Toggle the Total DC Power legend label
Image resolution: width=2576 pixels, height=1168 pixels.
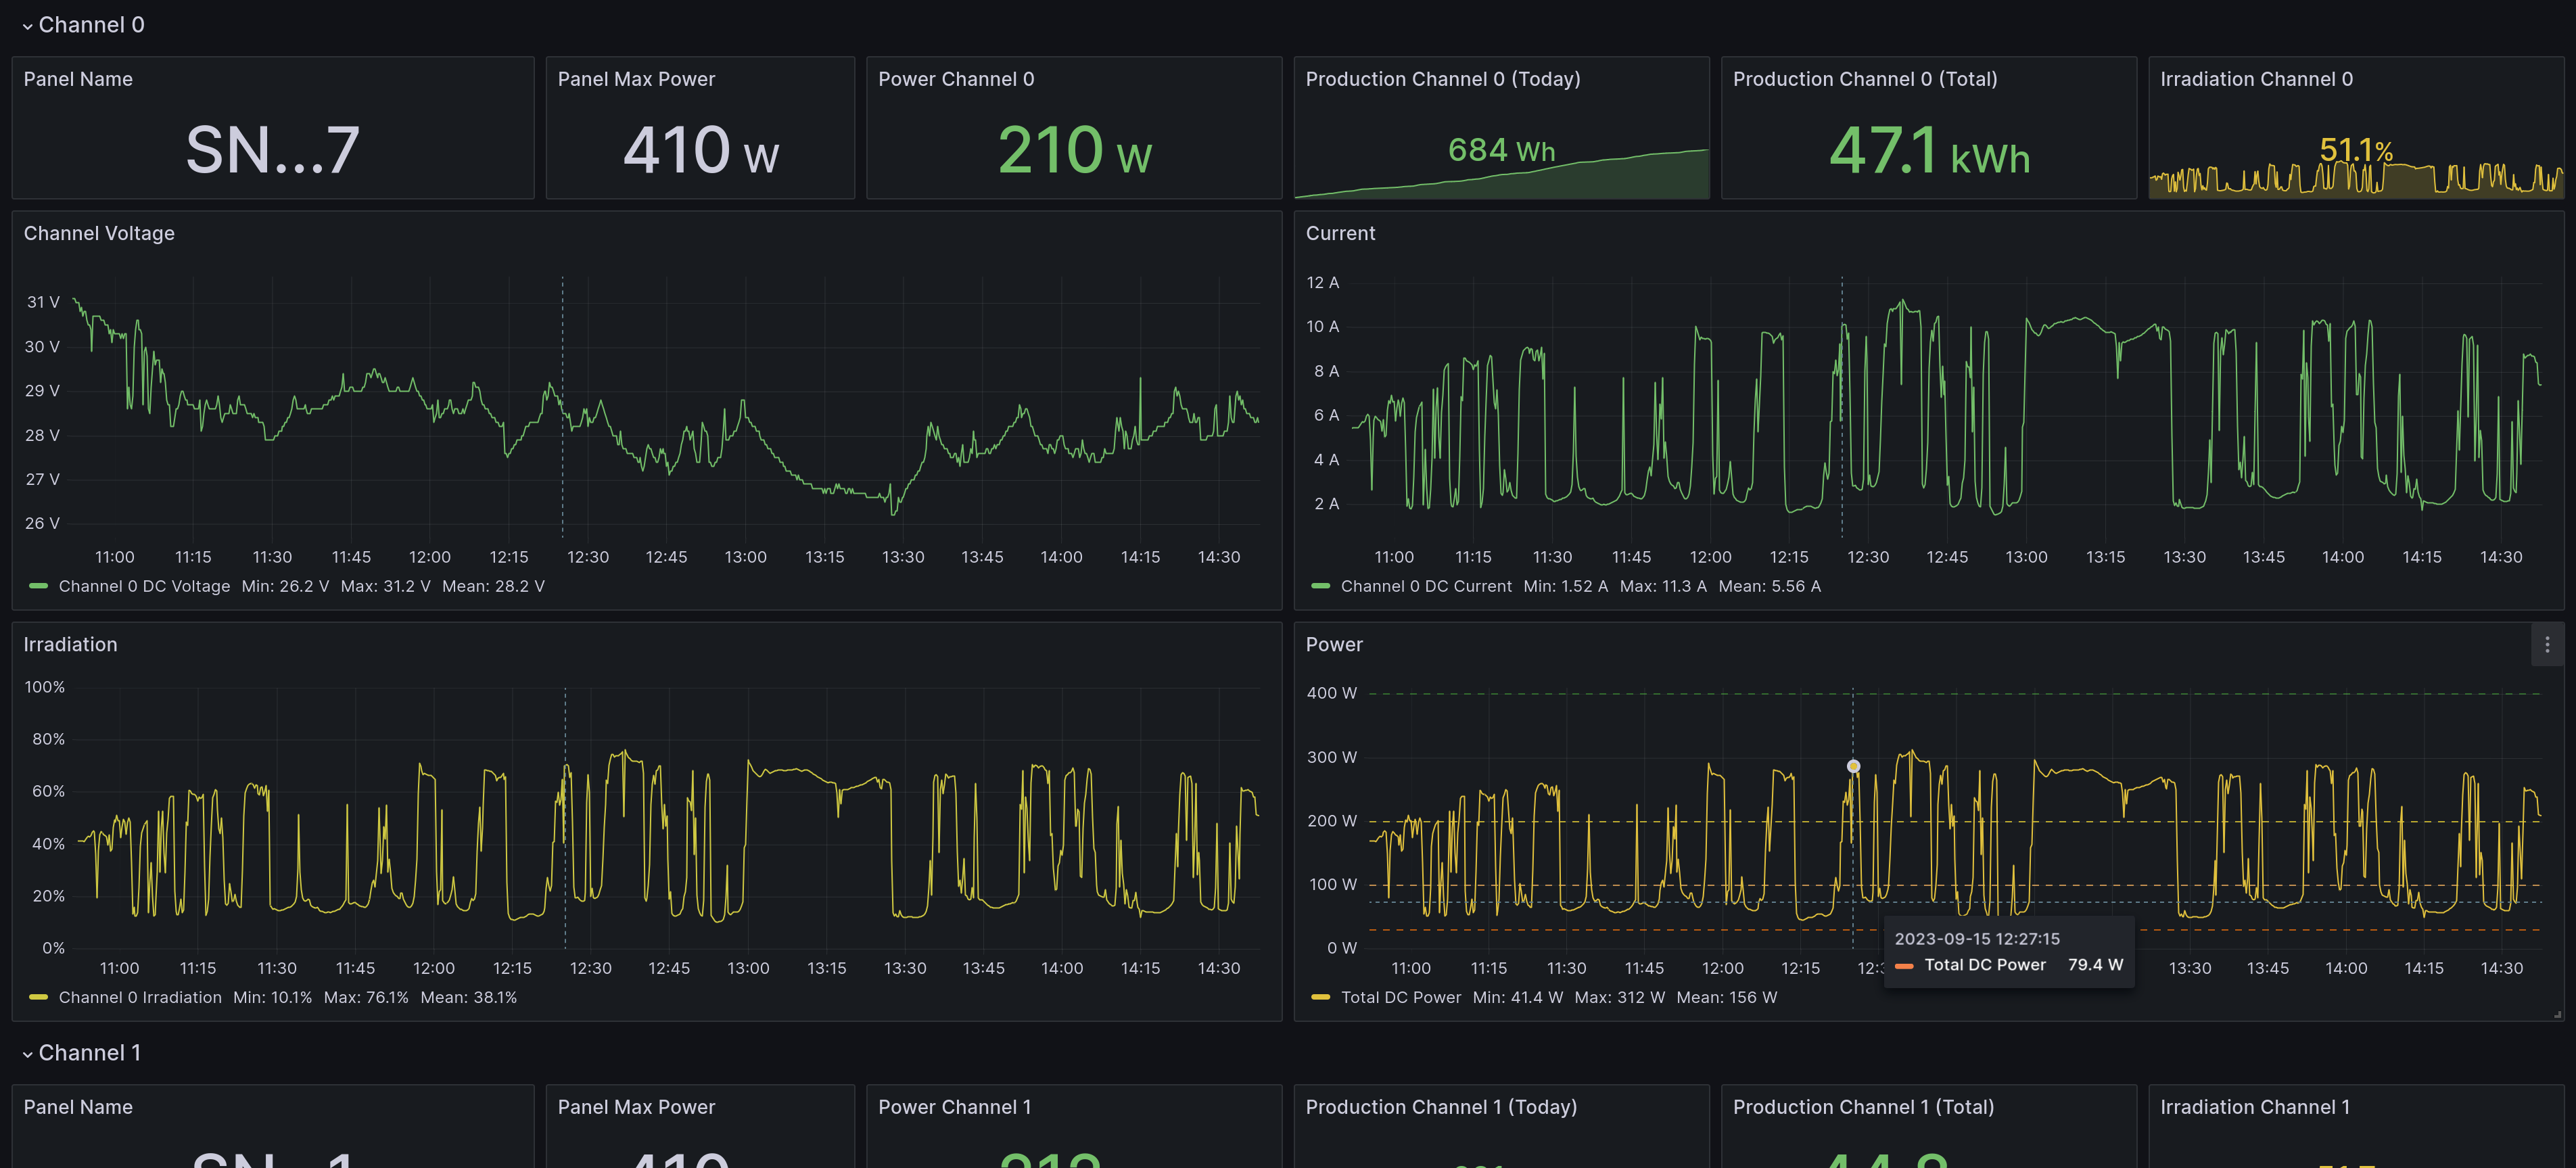coord(1400,997)
